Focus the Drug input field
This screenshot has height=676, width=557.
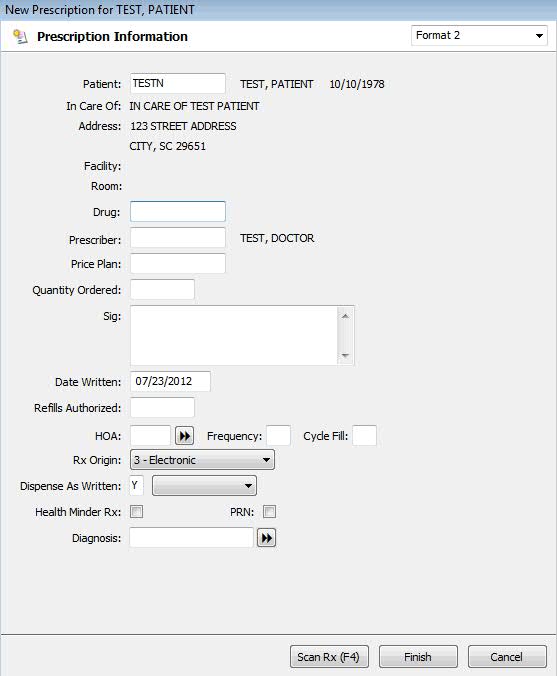(x=178, y=211)
